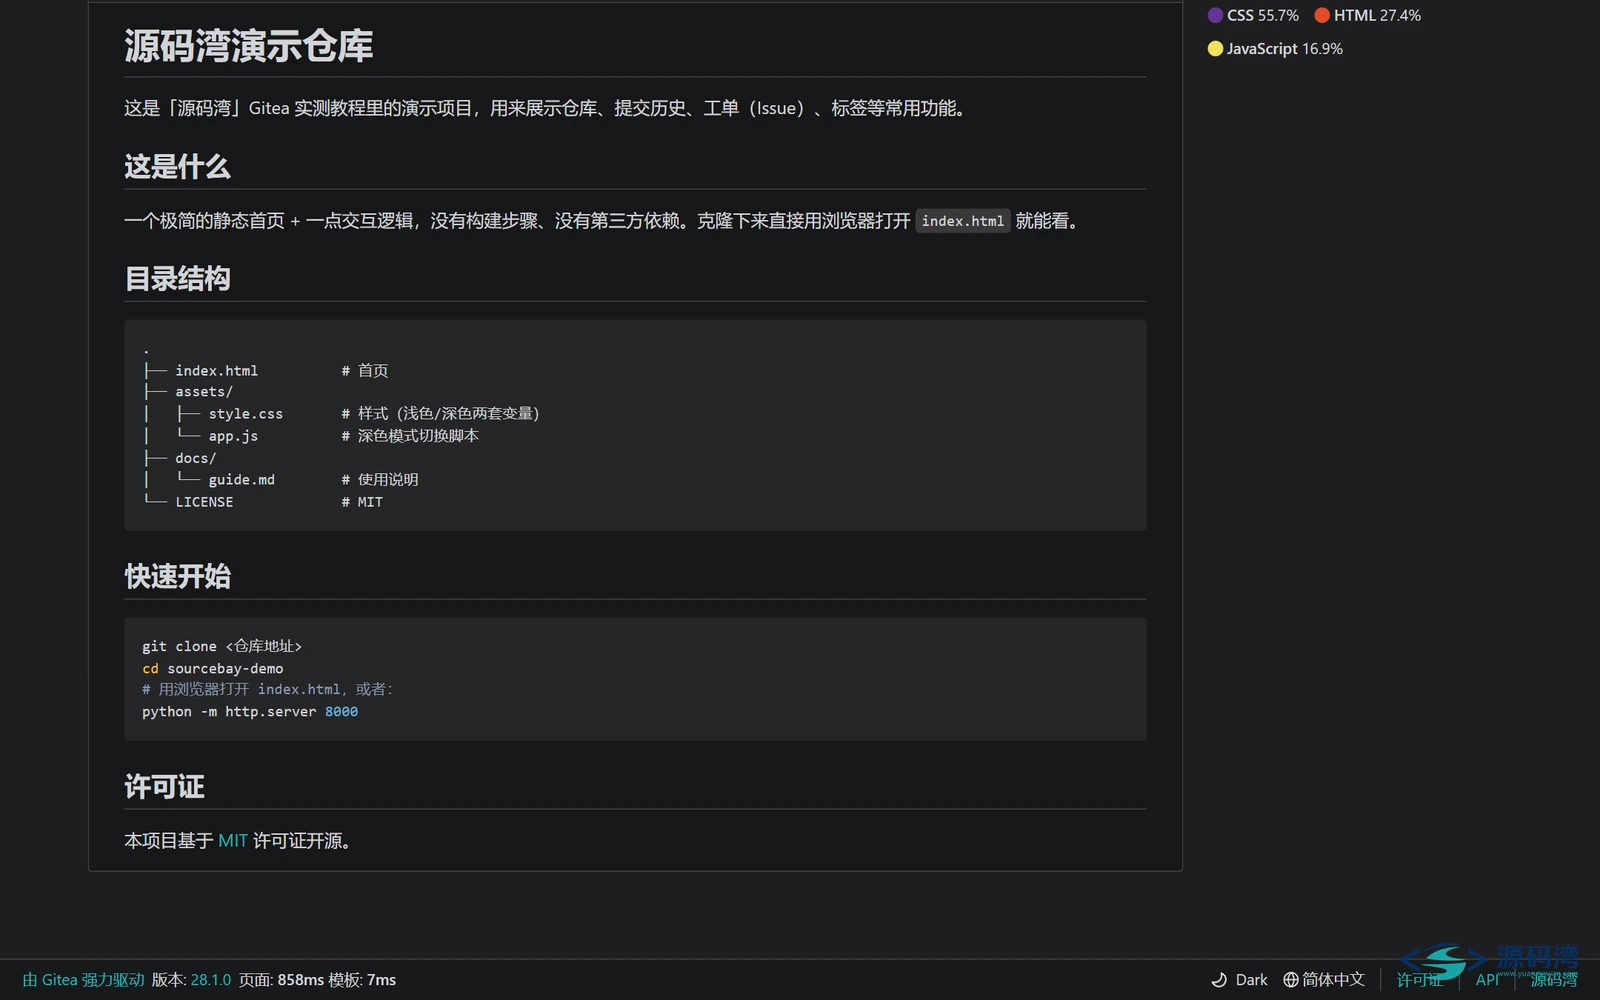Click the JavaScript 16.9% language entry
The height and width of the screenshot is (1000, 1600).
(x=1275, y=48)
